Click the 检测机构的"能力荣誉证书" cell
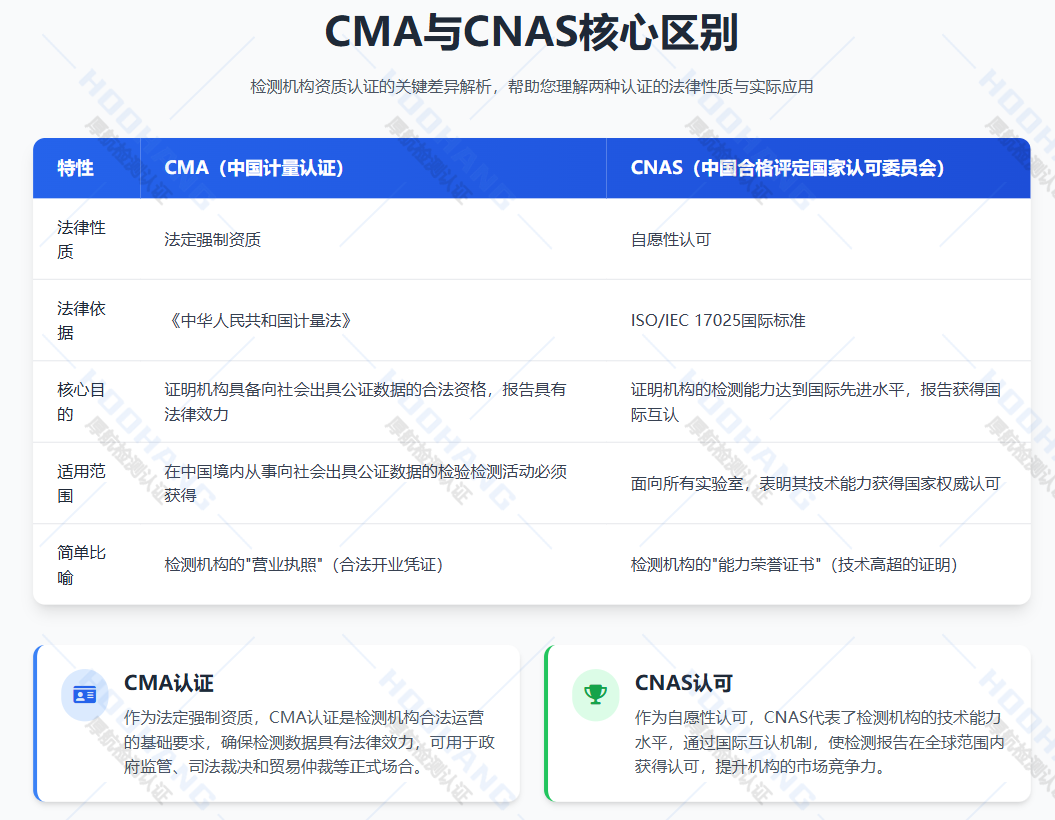The height and width of the screenshot is (820, 1055). [795, 565]
